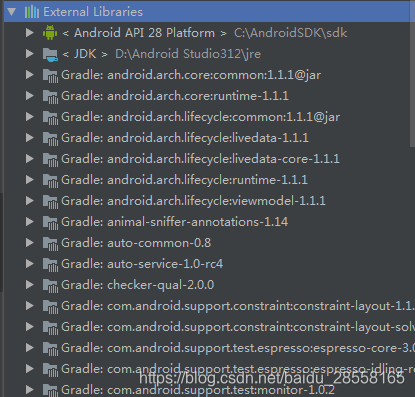Click library icon of android.arch.lifecycle:livedata-core-1.1.1
Image resolution: width=415 pixels, height=397 pixels.
click(x=50, y=160)
